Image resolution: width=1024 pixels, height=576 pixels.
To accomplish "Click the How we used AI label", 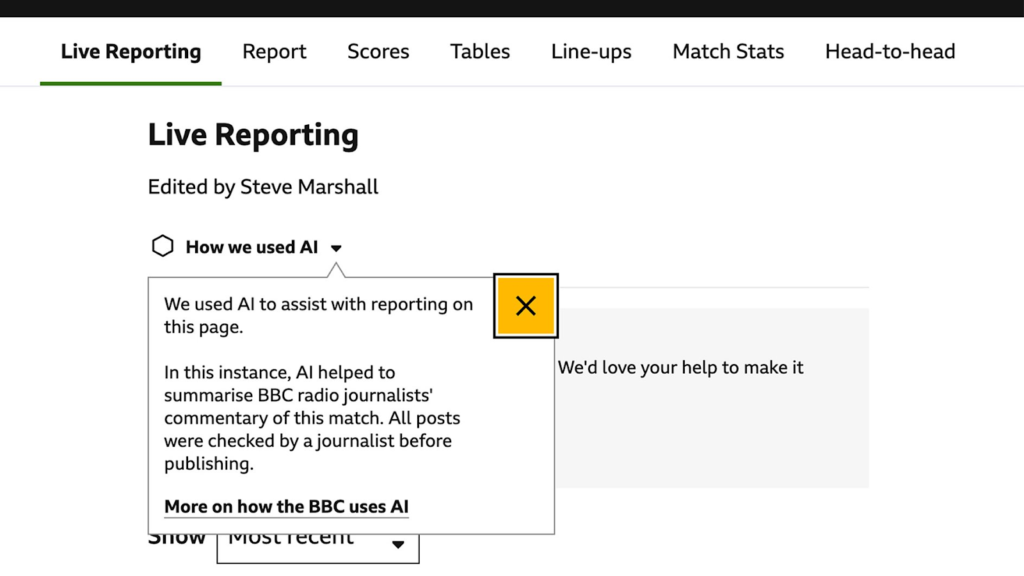I will 251,248.
